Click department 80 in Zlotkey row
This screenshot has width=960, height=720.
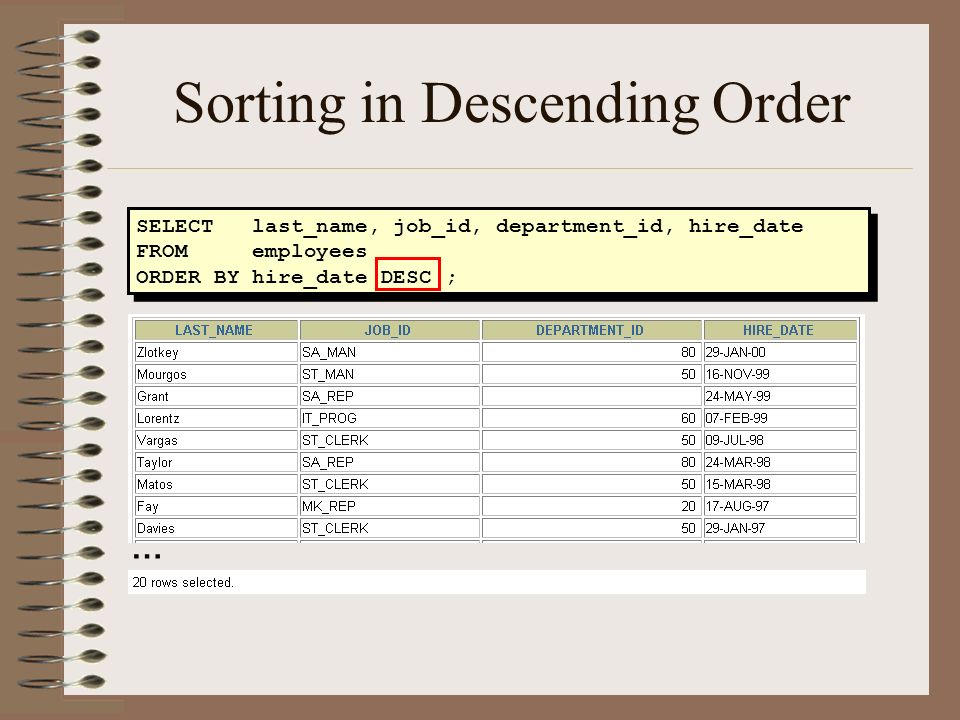point(591,352)
